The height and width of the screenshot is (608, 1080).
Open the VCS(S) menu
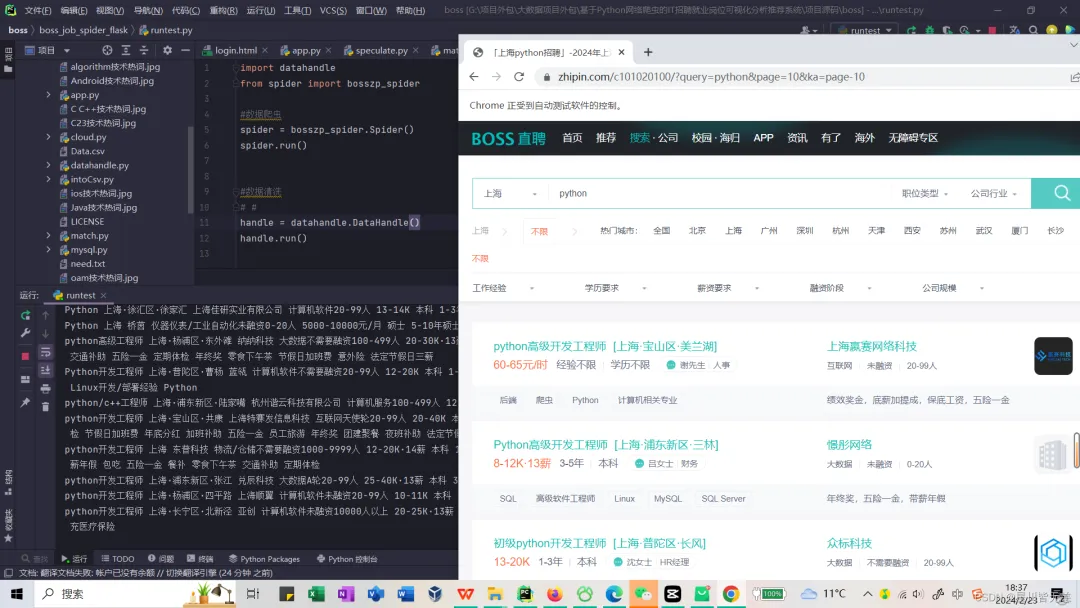coord(333,10)
